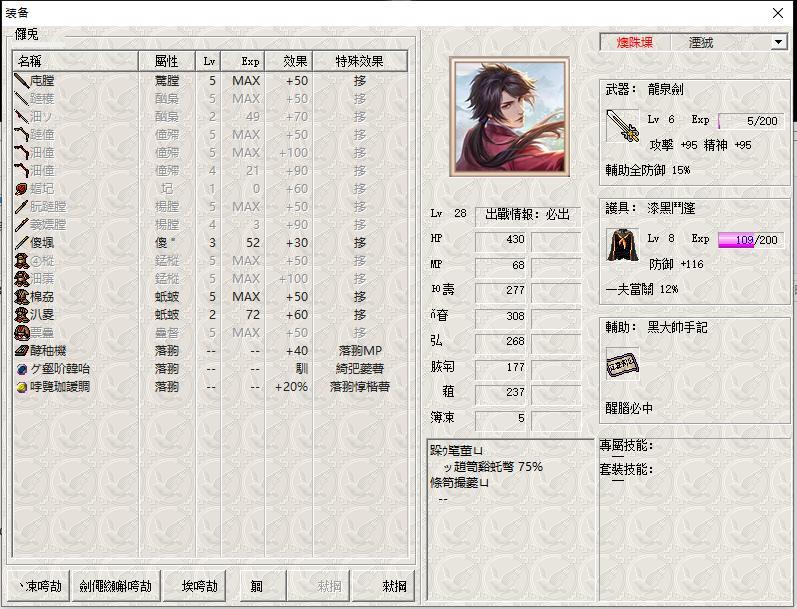Click the 特殊效果 column header
The width and height of the screenshot is (797, 609).
click(x=359, y=61)
